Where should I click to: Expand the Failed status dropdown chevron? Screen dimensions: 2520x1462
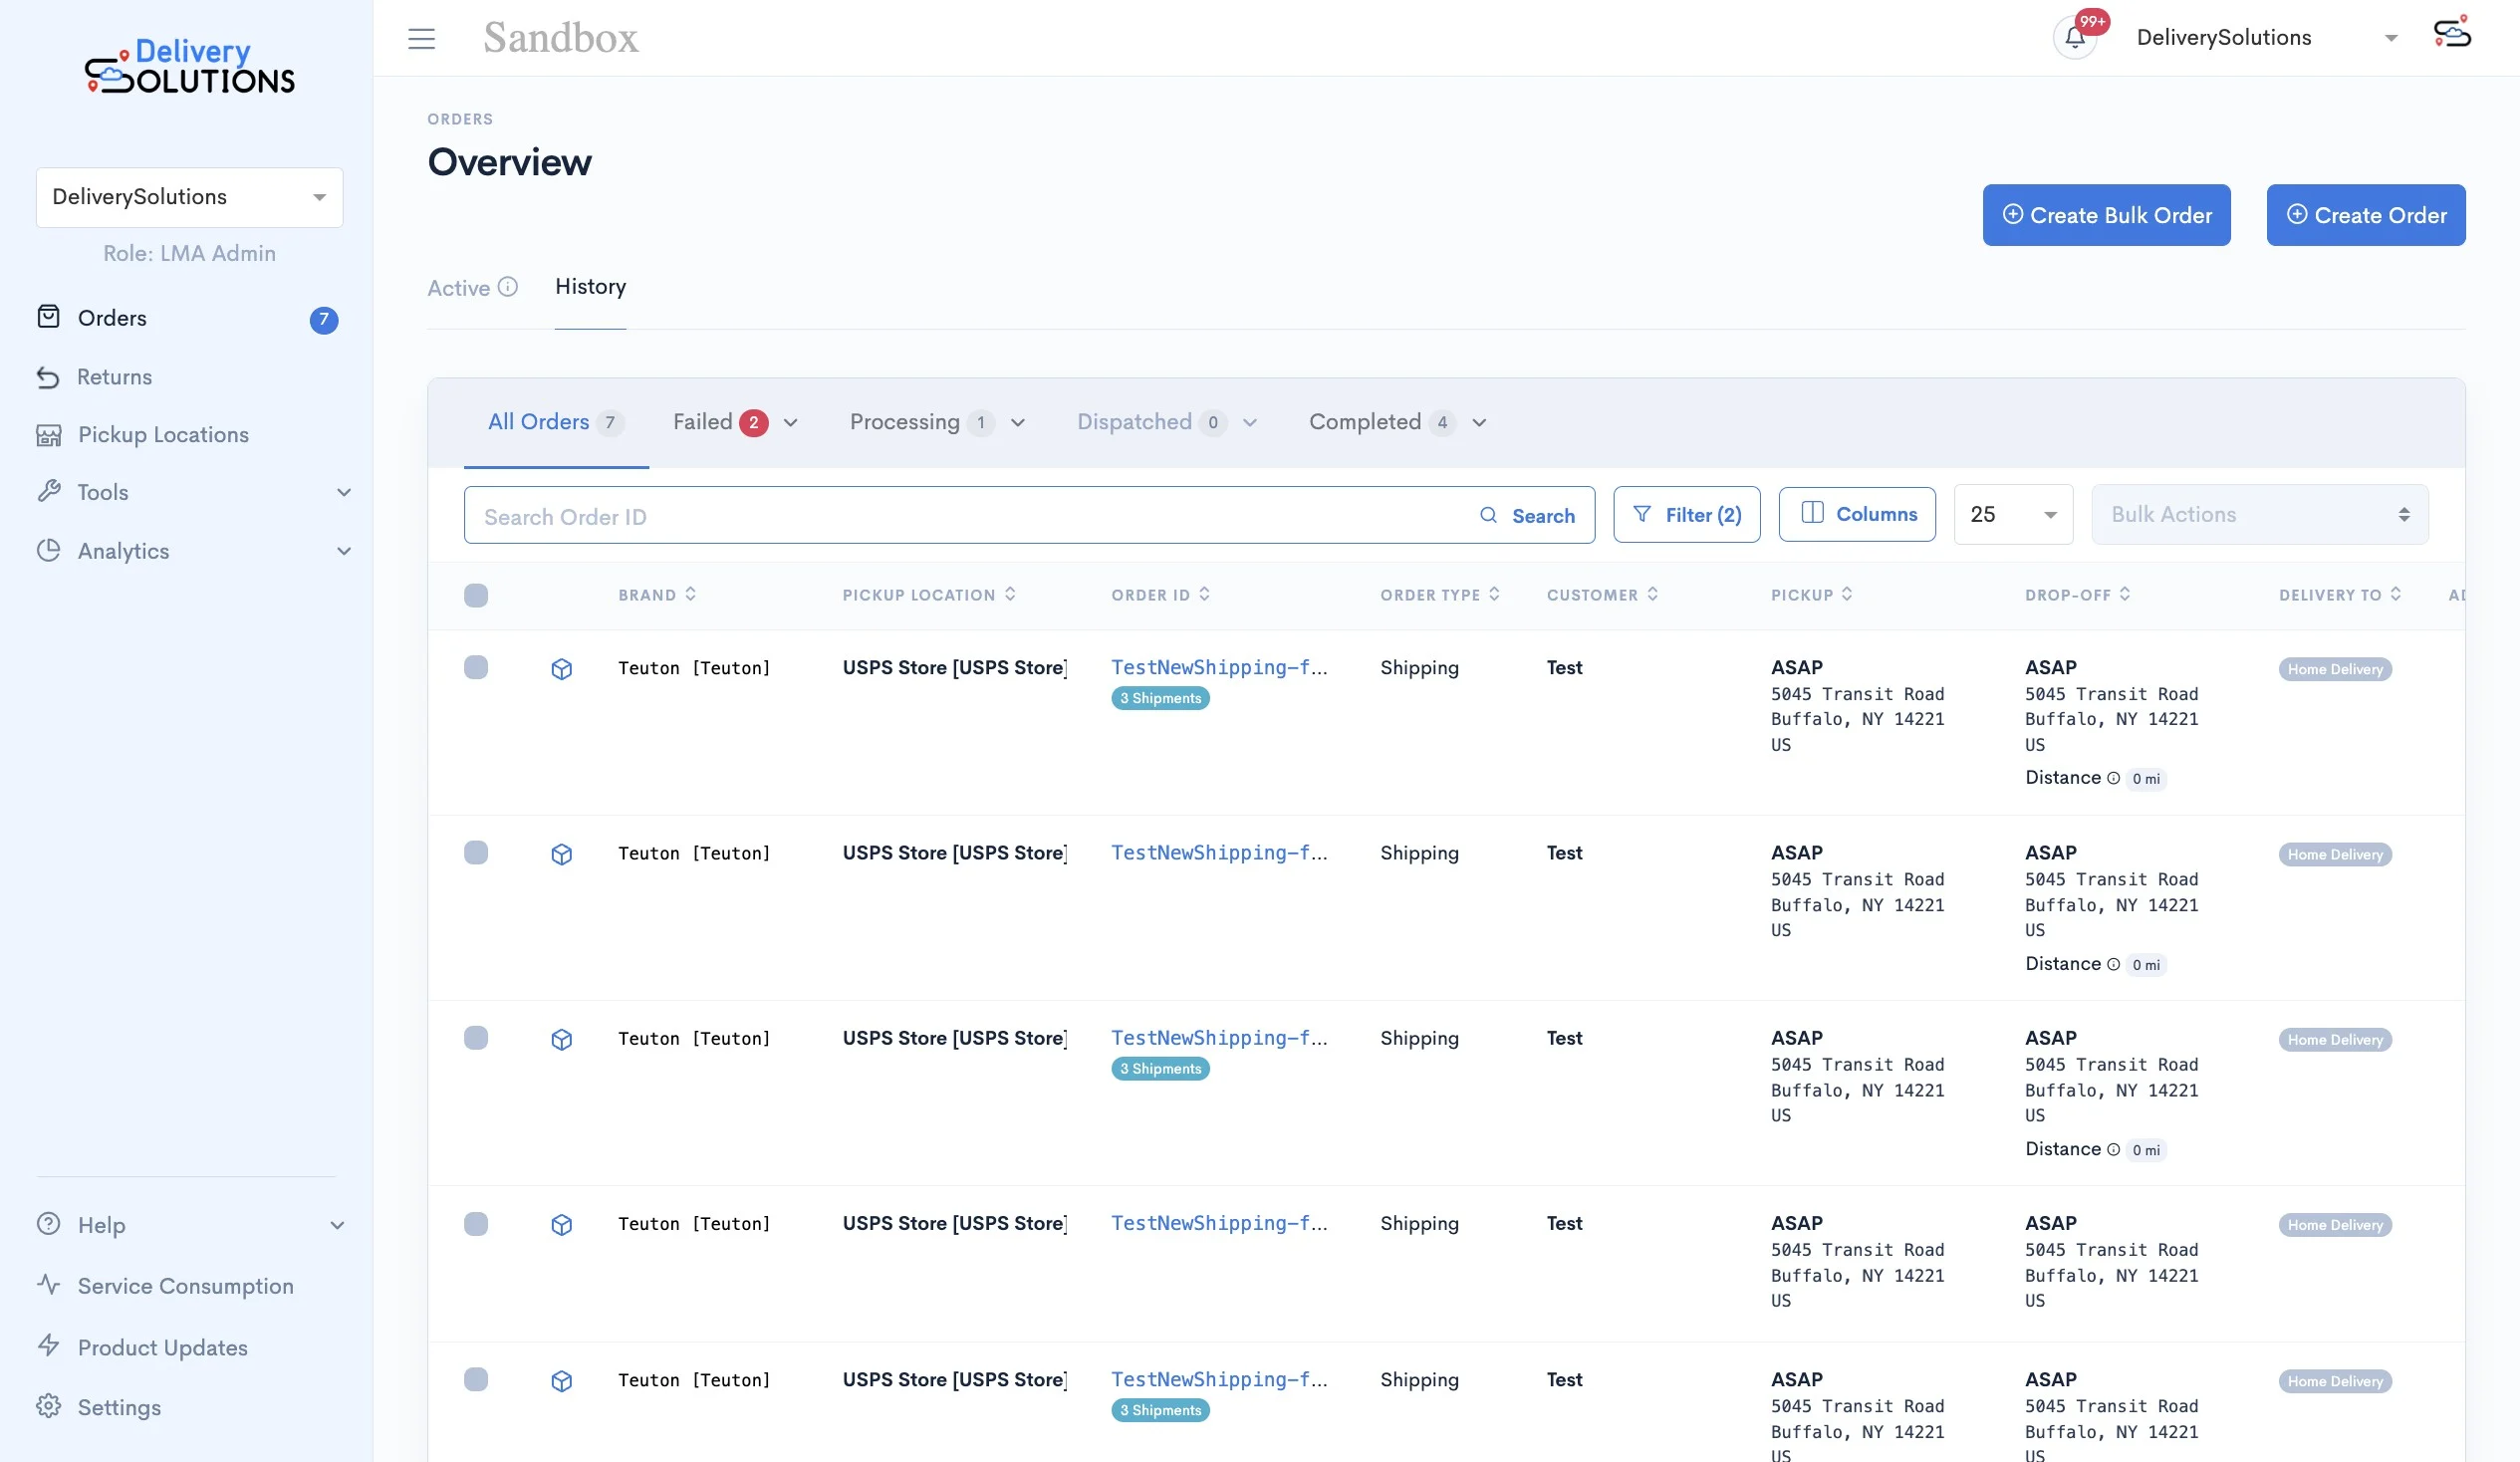pos(791,423)
